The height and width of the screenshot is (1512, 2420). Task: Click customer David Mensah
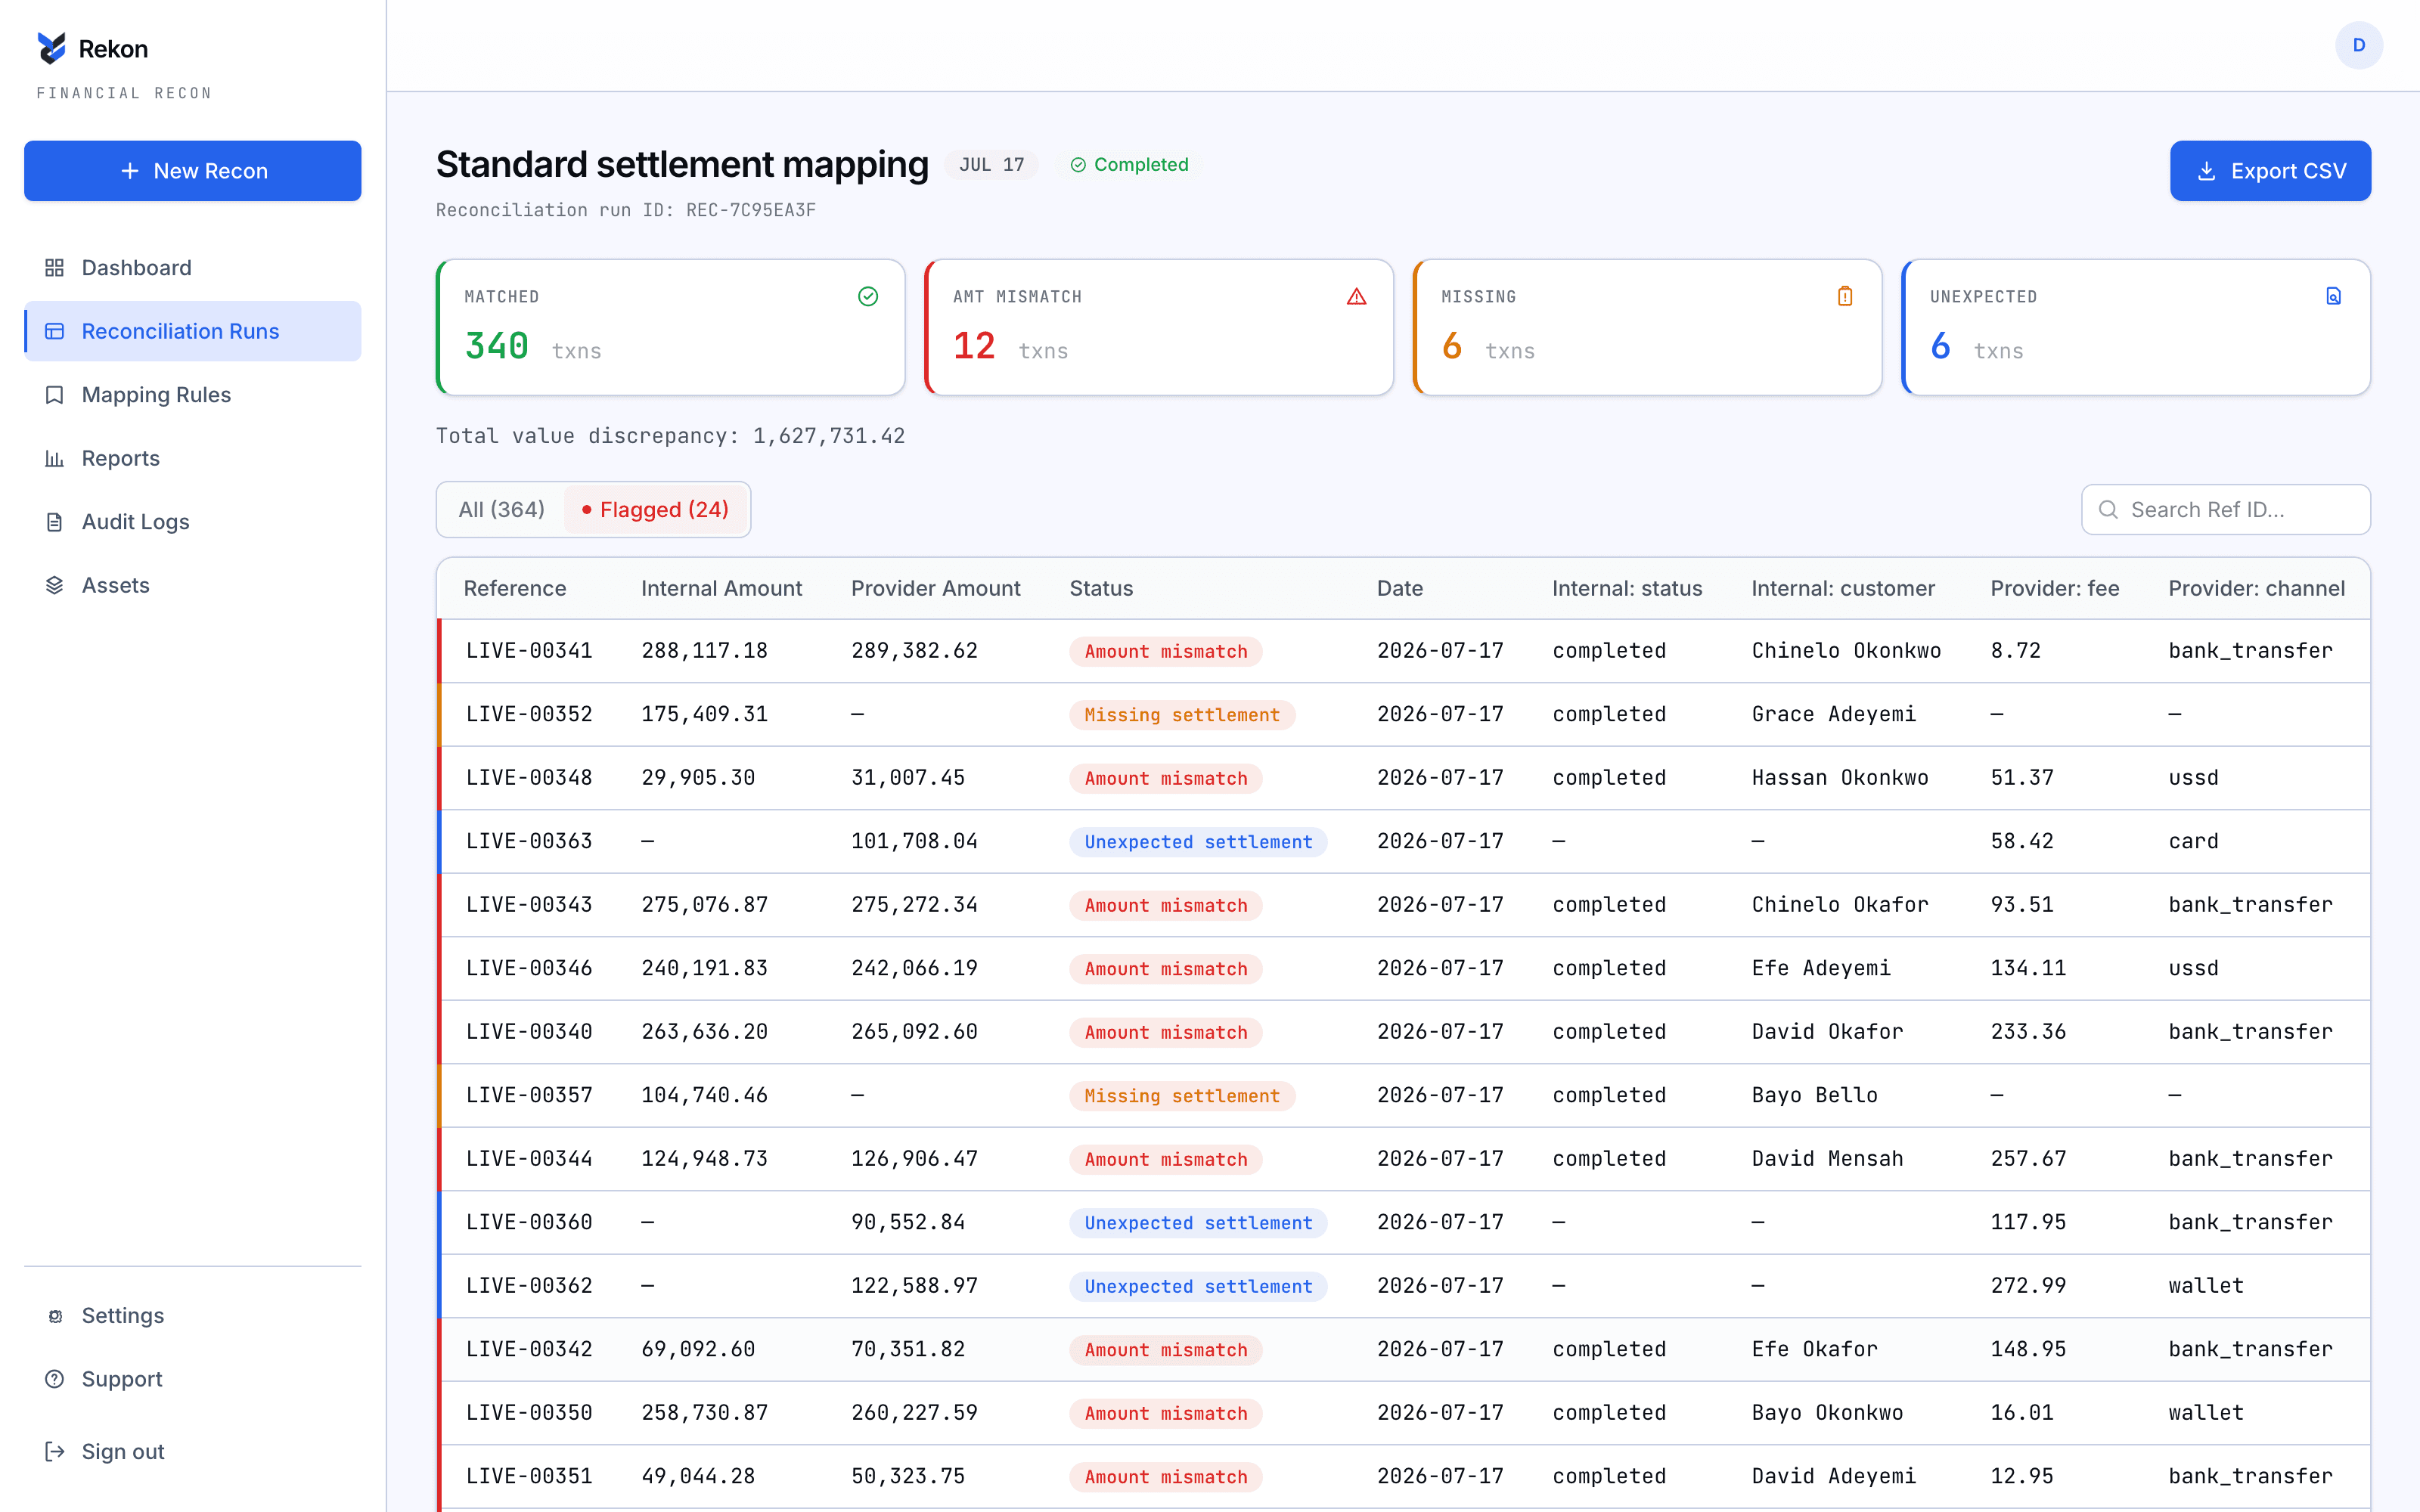pos(1827,1159)
